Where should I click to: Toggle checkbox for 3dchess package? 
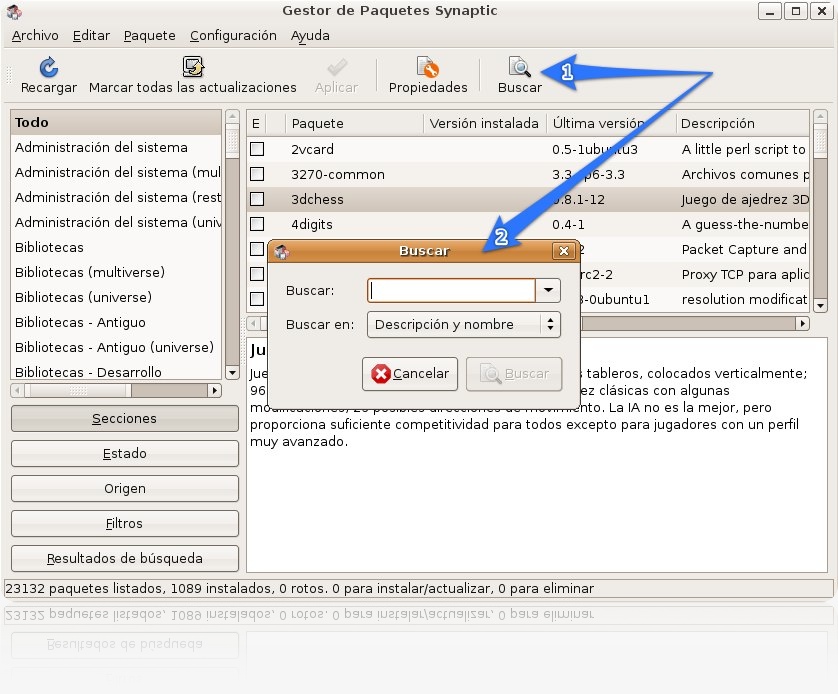coord(257,199)
